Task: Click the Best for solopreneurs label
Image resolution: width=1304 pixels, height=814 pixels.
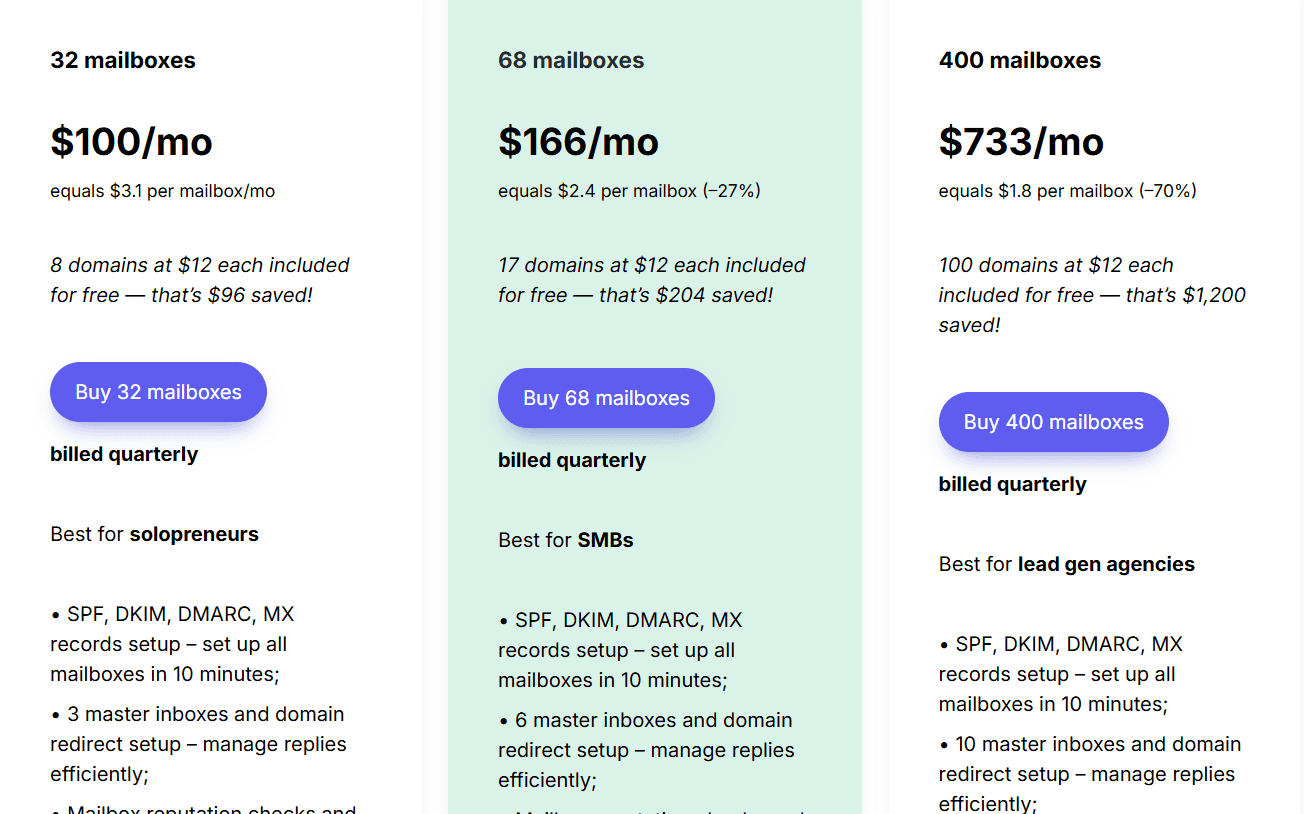Action: tap(154, 534)
